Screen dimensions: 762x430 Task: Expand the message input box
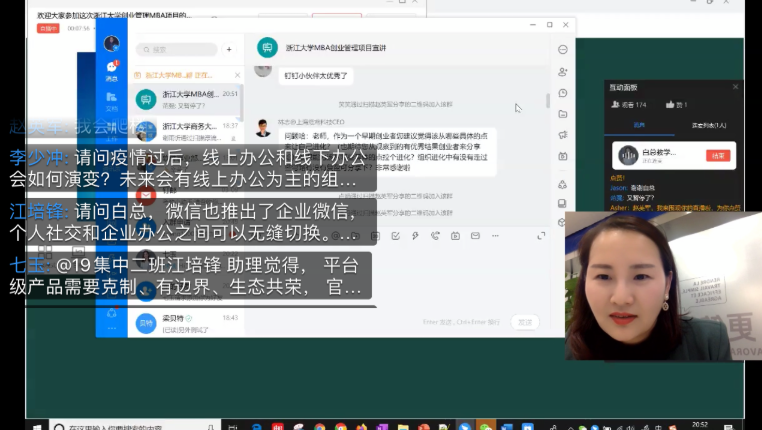541,236
